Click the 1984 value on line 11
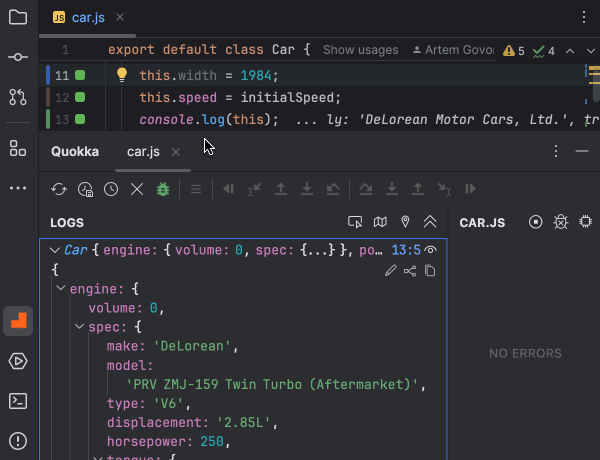Image resolution: width=600 pixels, height=460 pixels. (256, 75)
